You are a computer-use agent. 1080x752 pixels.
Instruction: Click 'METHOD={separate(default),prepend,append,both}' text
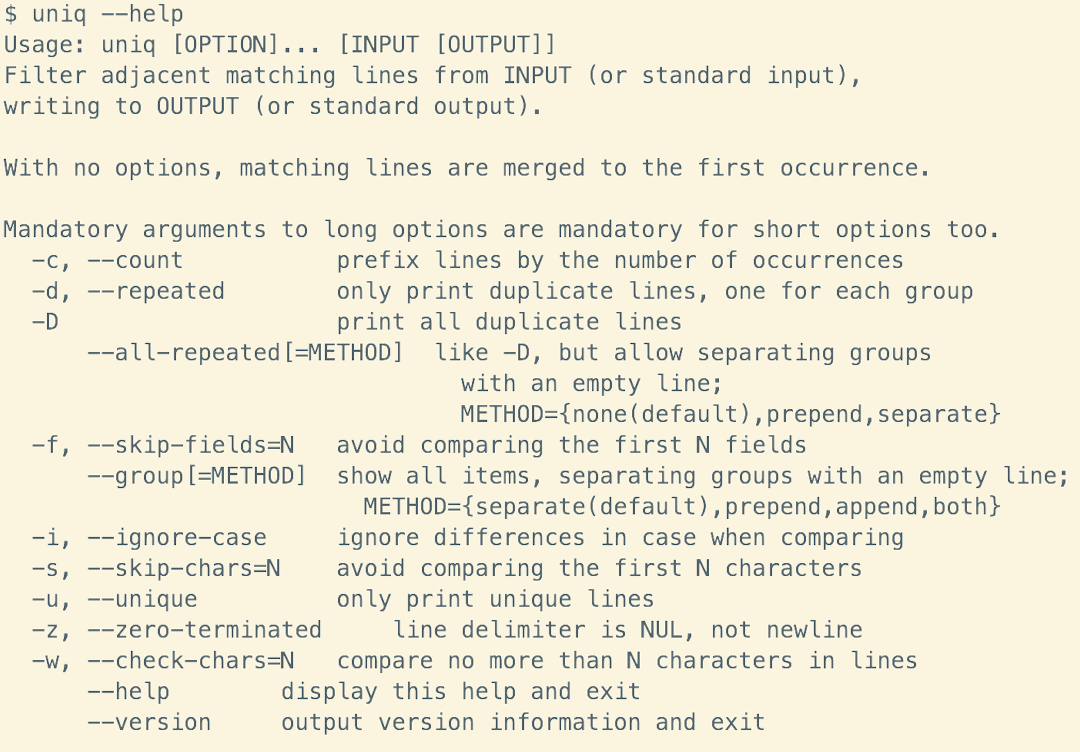(x=682, y=506)
